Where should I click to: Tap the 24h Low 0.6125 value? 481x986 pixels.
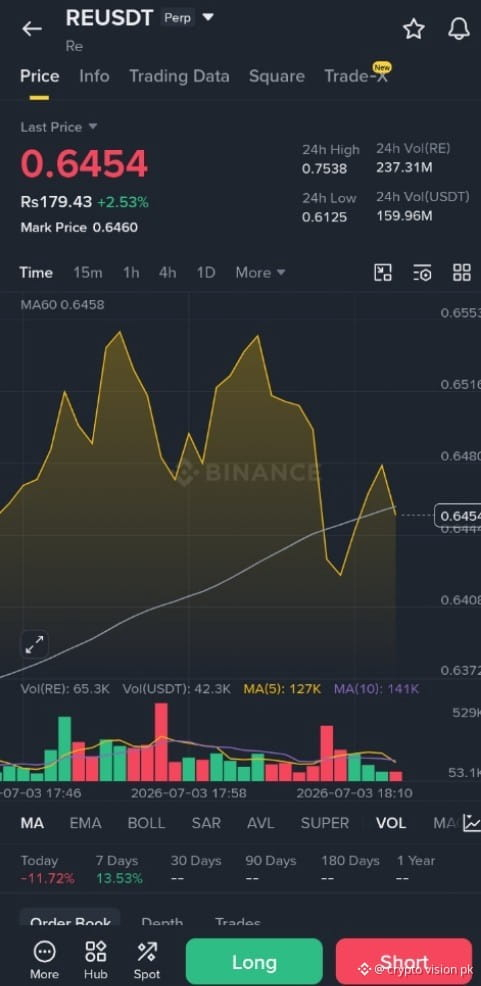324,216
